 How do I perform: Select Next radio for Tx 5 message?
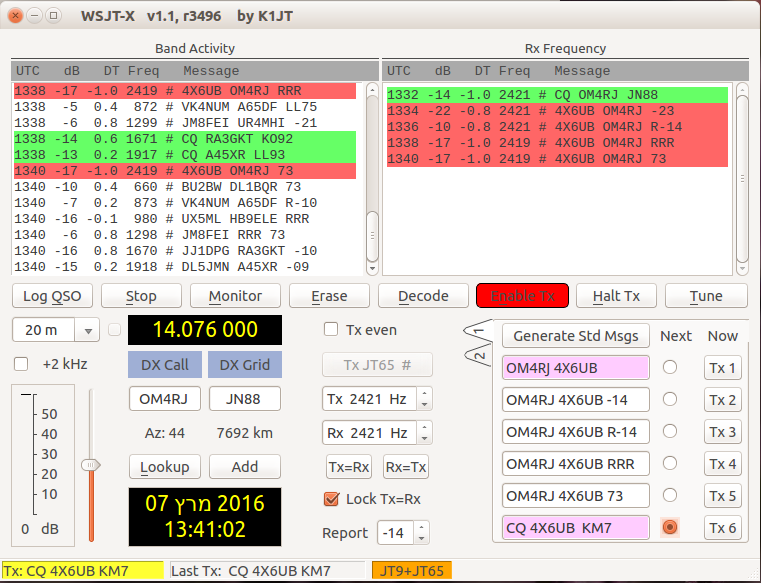[670, 495]
